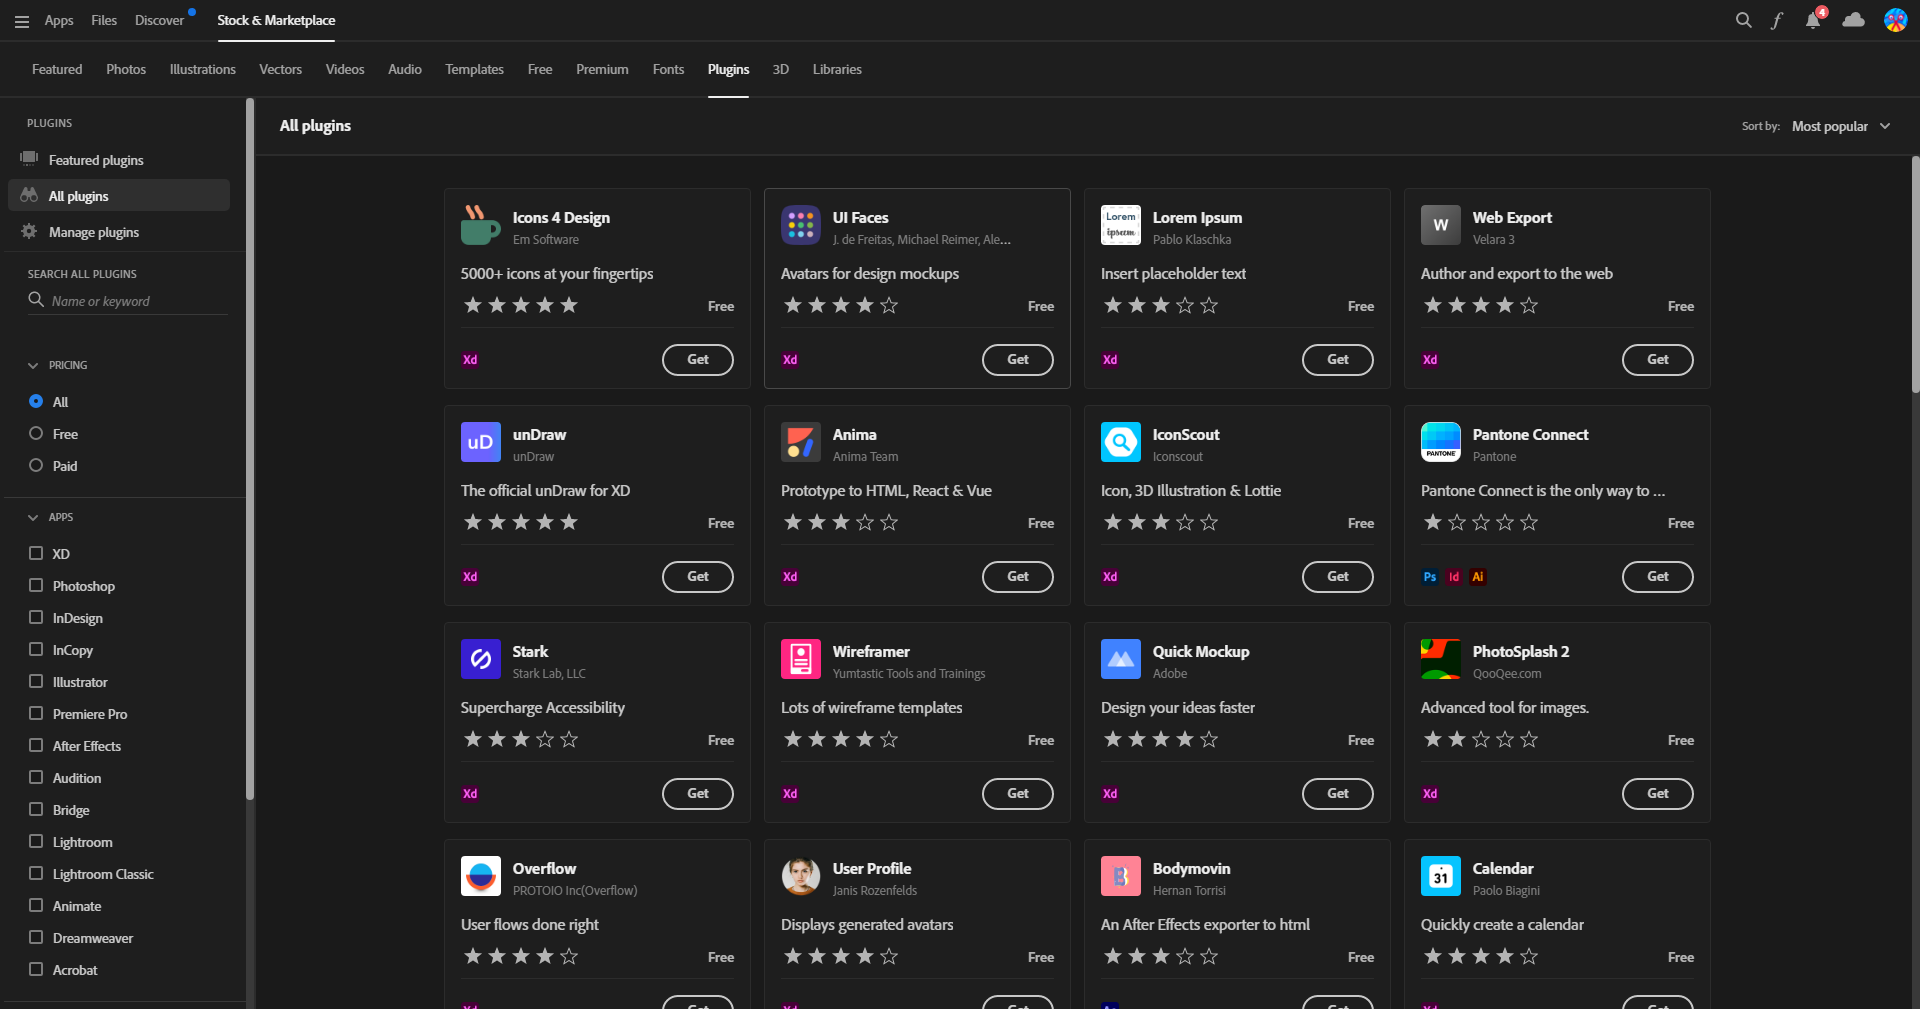Screen dimensions: 1920x1009
Task: Click the Calendar plugin icon
Action: point(1441,876)
